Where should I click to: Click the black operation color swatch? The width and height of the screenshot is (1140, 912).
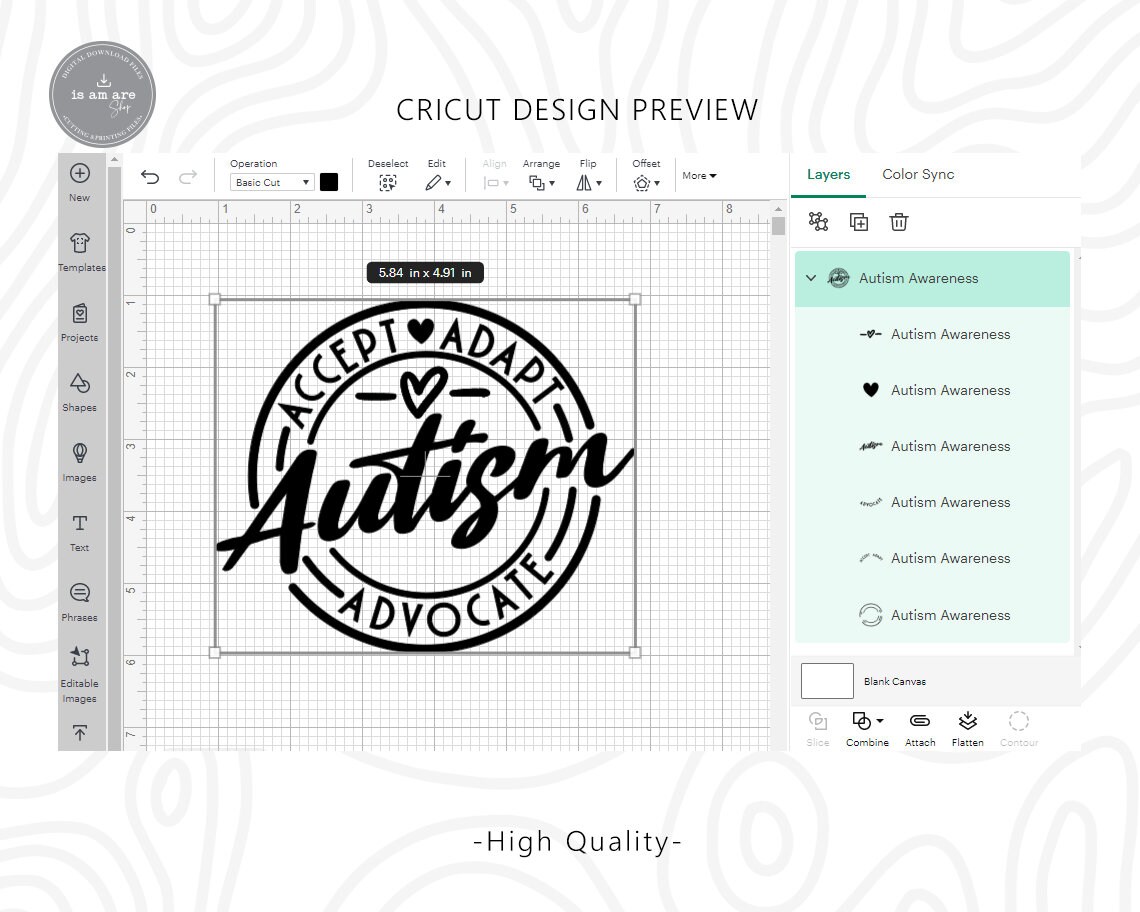(329, 183)
